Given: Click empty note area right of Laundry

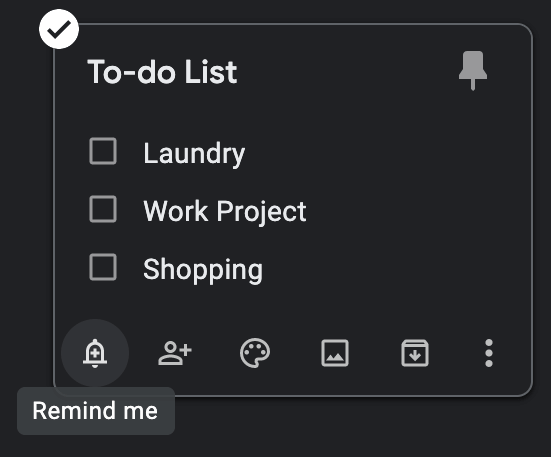Looking at the screenshot, I should [387, 153].
